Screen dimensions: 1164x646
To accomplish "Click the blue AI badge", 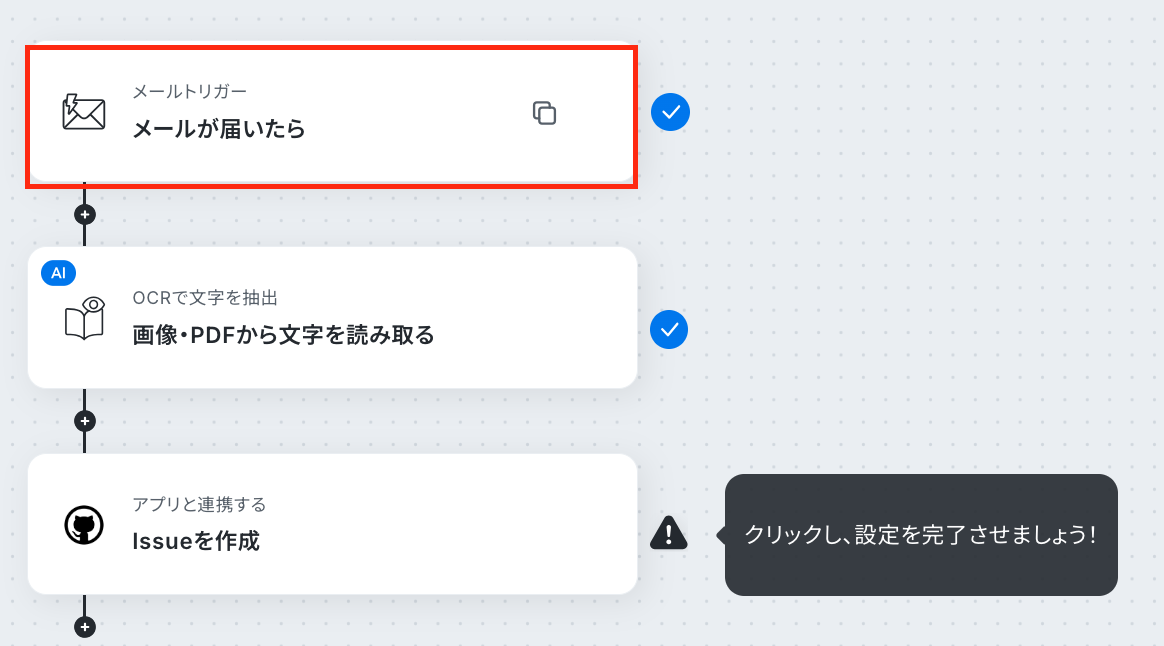I will (x=59, y=273).
